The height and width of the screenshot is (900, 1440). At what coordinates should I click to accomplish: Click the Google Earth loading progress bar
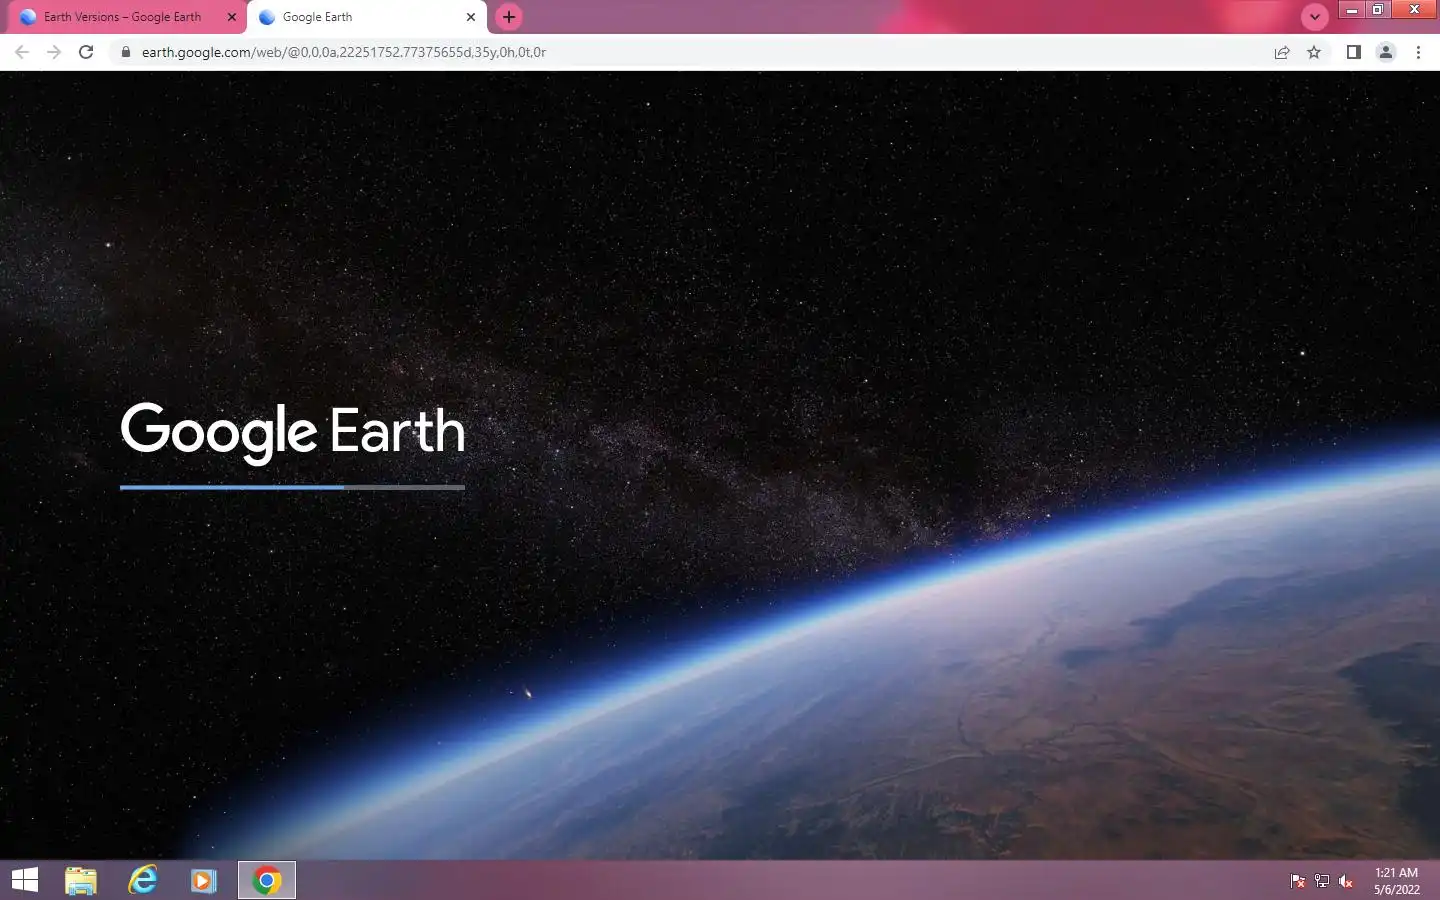tap(292, 487)
